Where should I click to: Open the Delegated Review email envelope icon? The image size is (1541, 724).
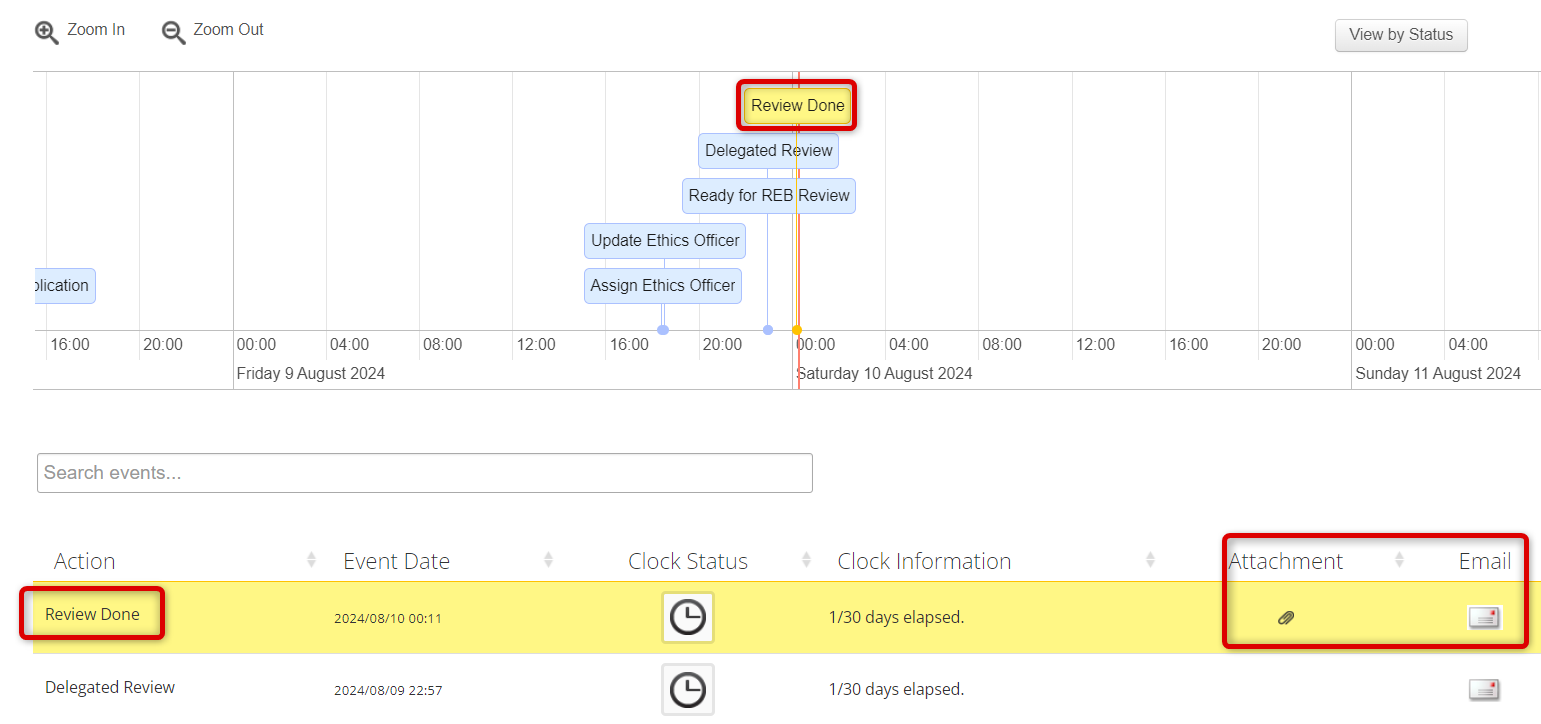pyautogui.click(x=1484, y=689)
